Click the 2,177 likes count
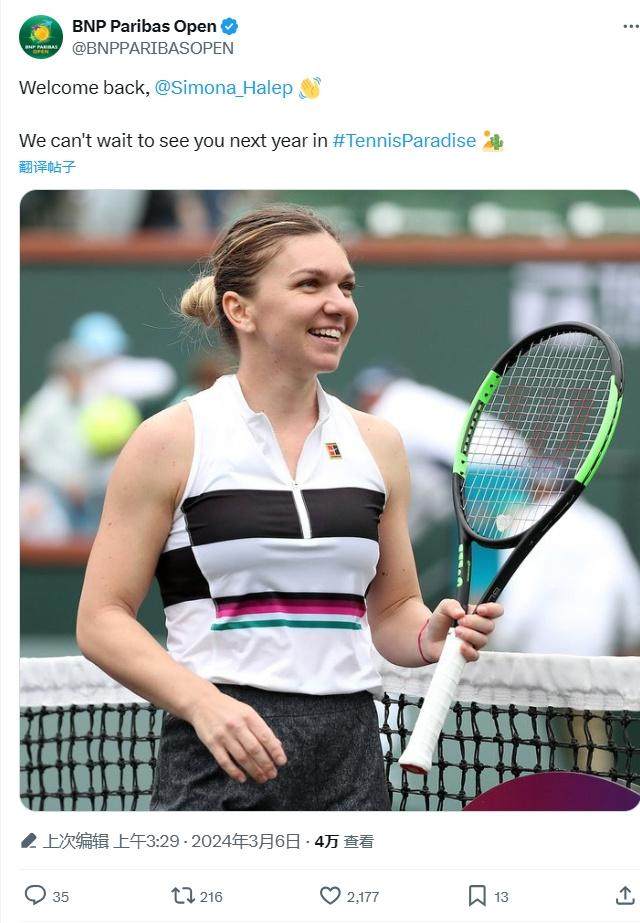Screen dimensions: 640x923 tap(363, 897)
